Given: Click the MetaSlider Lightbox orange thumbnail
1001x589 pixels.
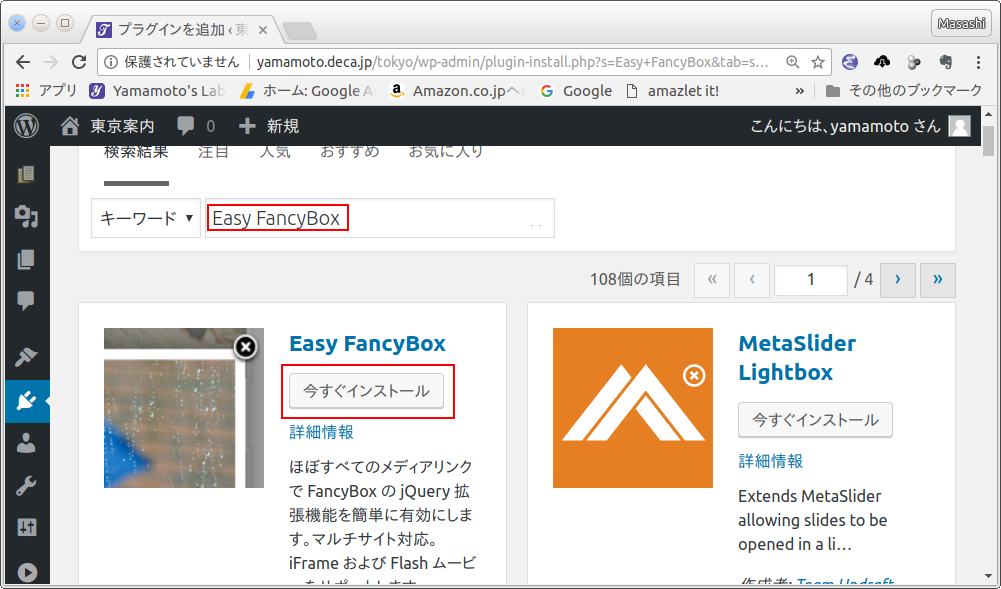Looking at the screenshot, I should (x=633, y=408).
